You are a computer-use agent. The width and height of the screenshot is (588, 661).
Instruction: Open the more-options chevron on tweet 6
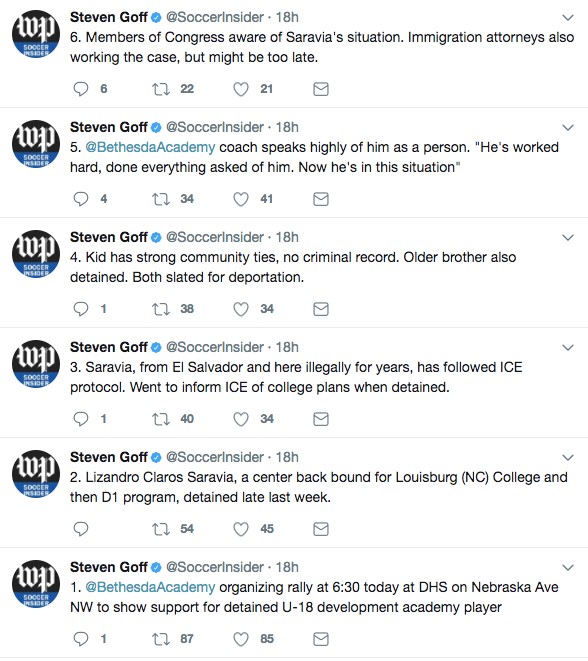click(568, 18)
